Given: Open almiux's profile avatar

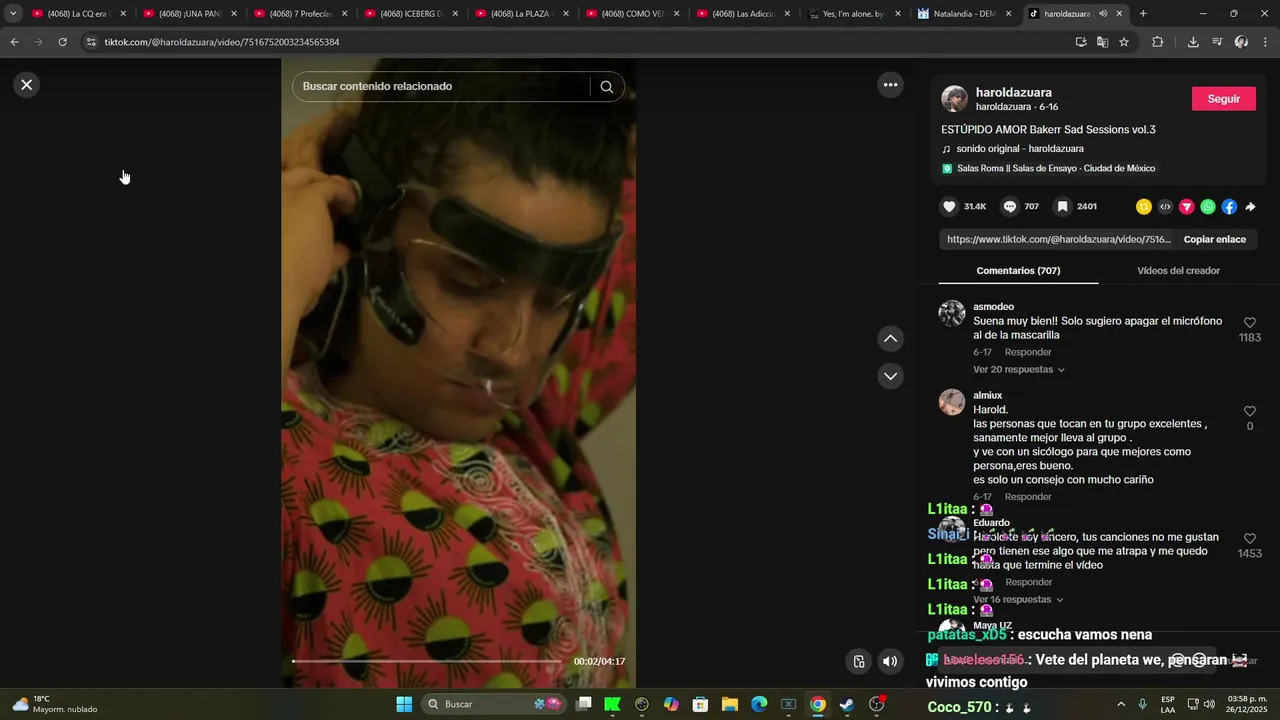Looking at the screenshot, I should point(951,402).
